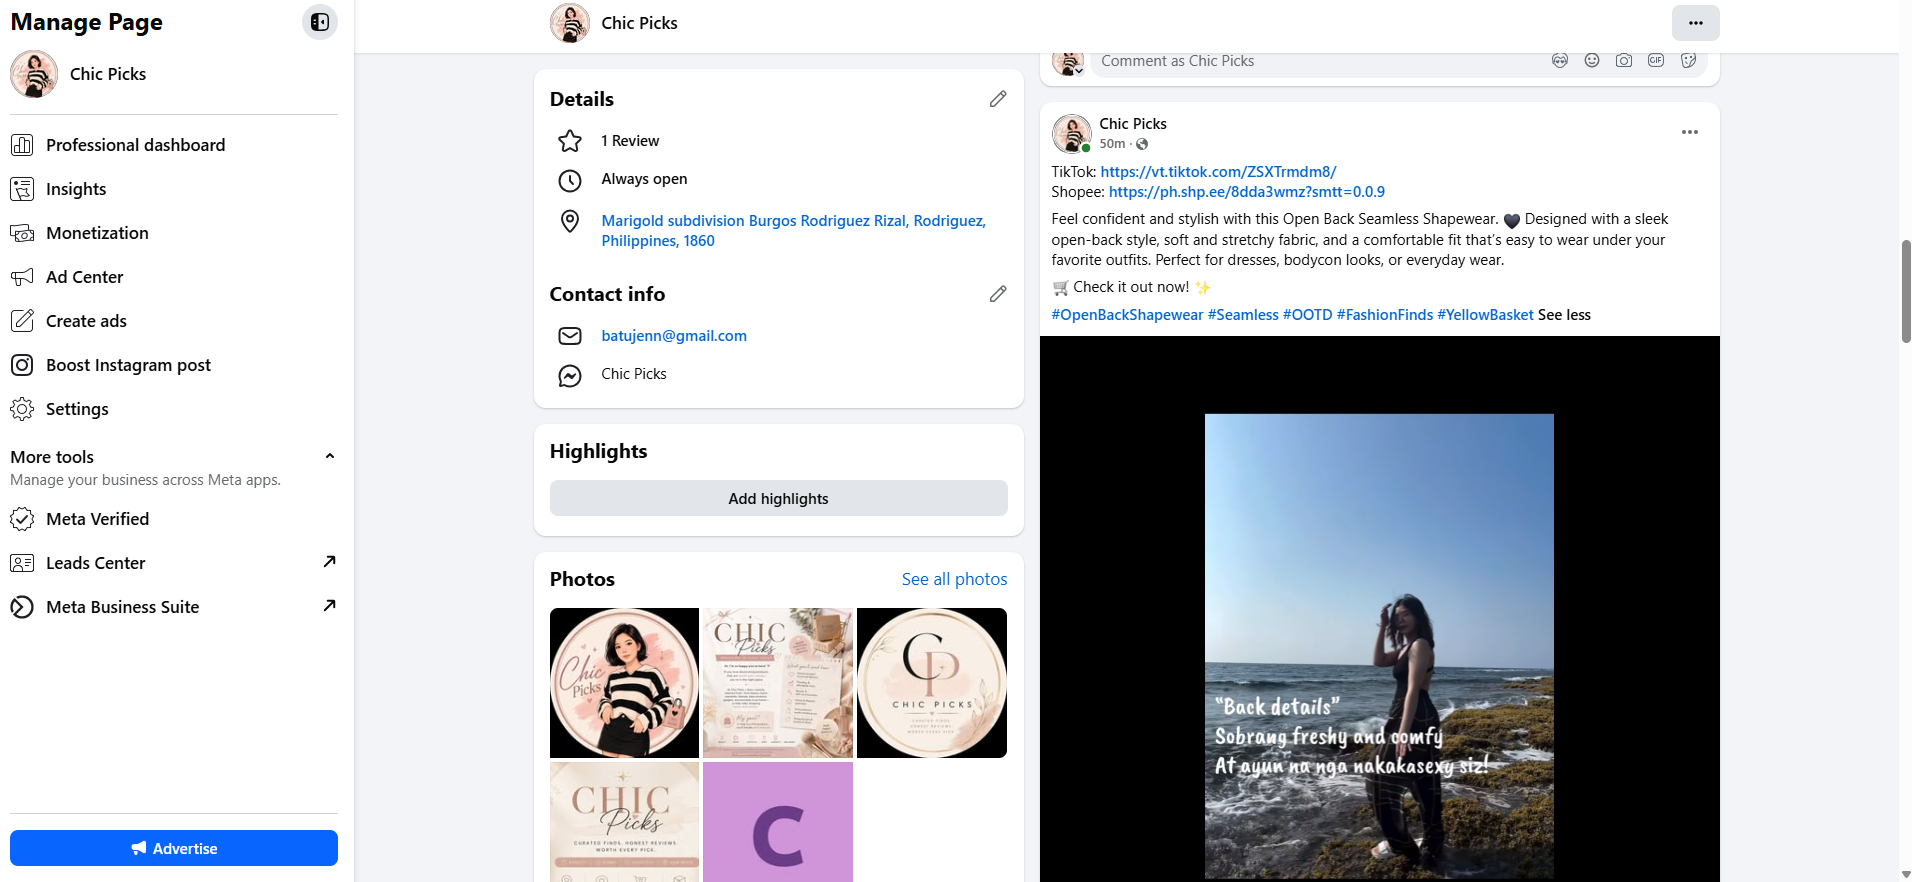Open See all photos

click(x=954, y=579)
